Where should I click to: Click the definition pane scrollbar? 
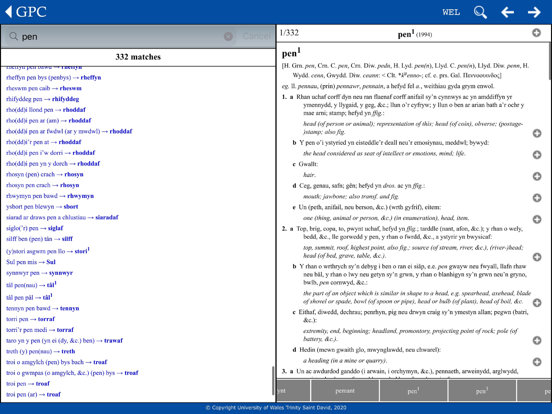(550, 62)
